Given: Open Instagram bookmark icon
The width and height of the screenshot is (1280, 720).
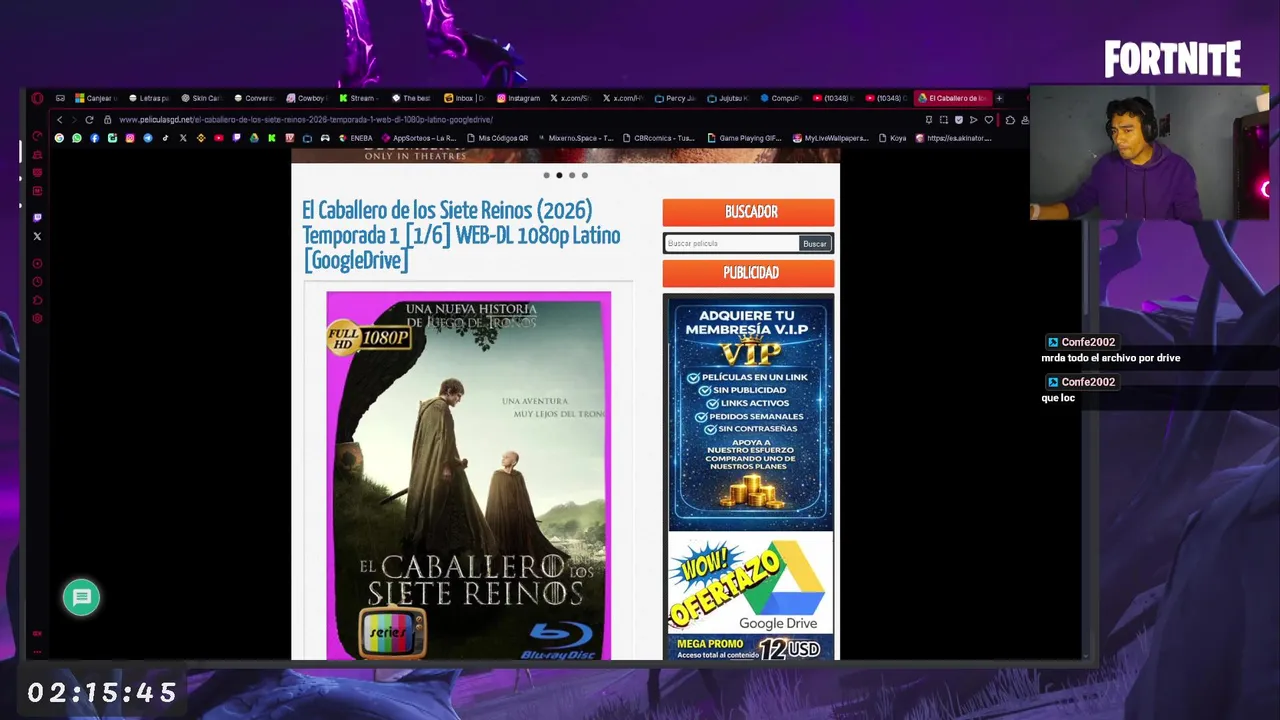Looking at the screenshot, I should pos(130,138).
